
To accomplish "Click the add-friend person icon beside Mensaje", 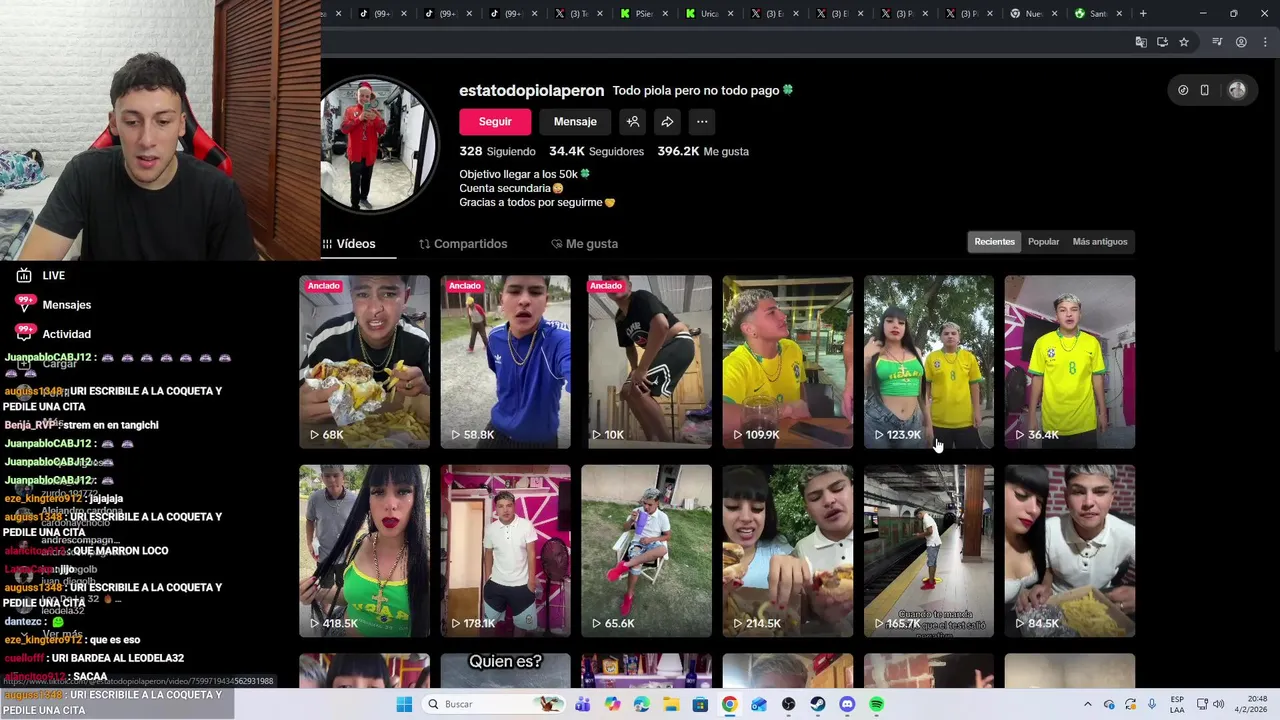I will pyautogui.click(x=633, y=121).
